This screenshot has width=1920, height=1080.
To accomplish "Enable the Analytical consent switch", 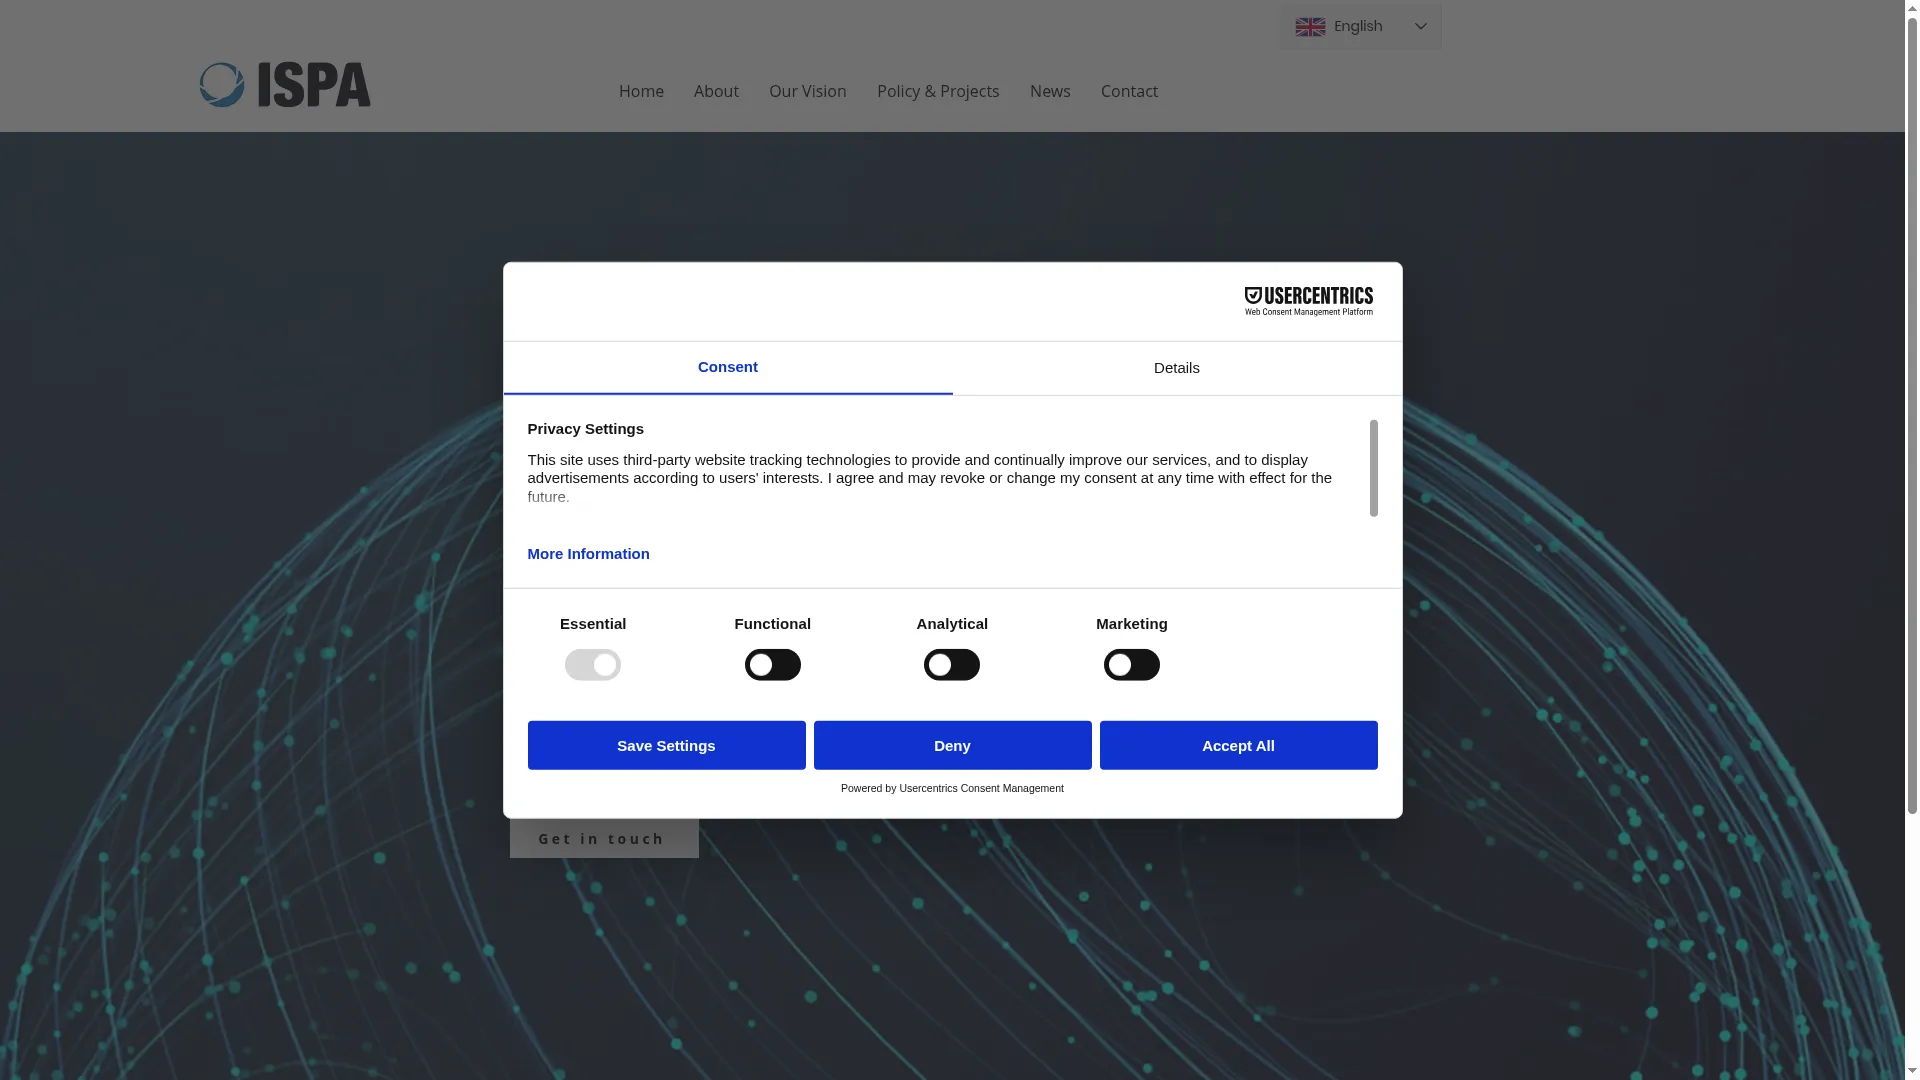I will tap(952, 665).
